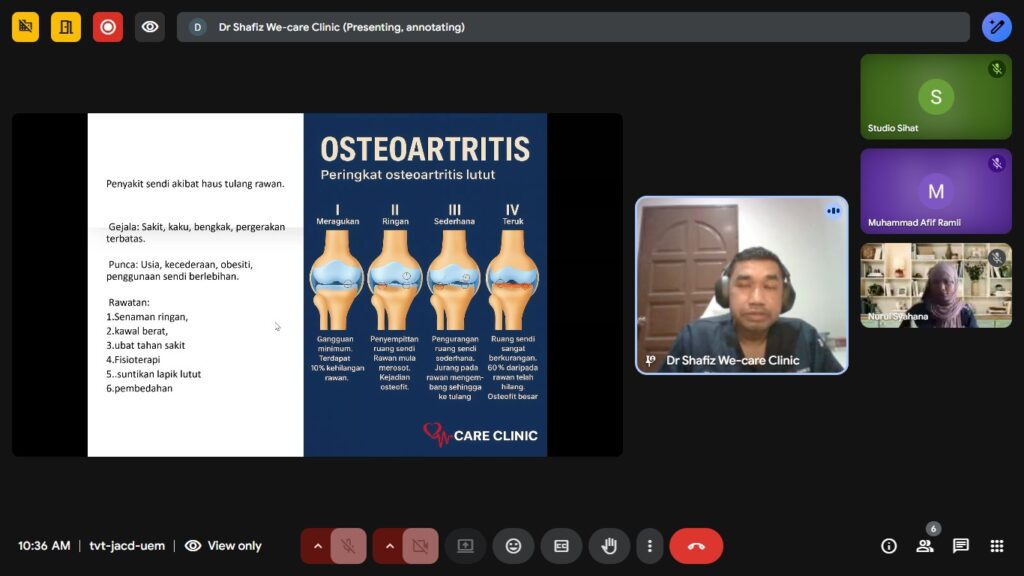Open the activities grid icon
1024x576 pixels.
(996, 546)
